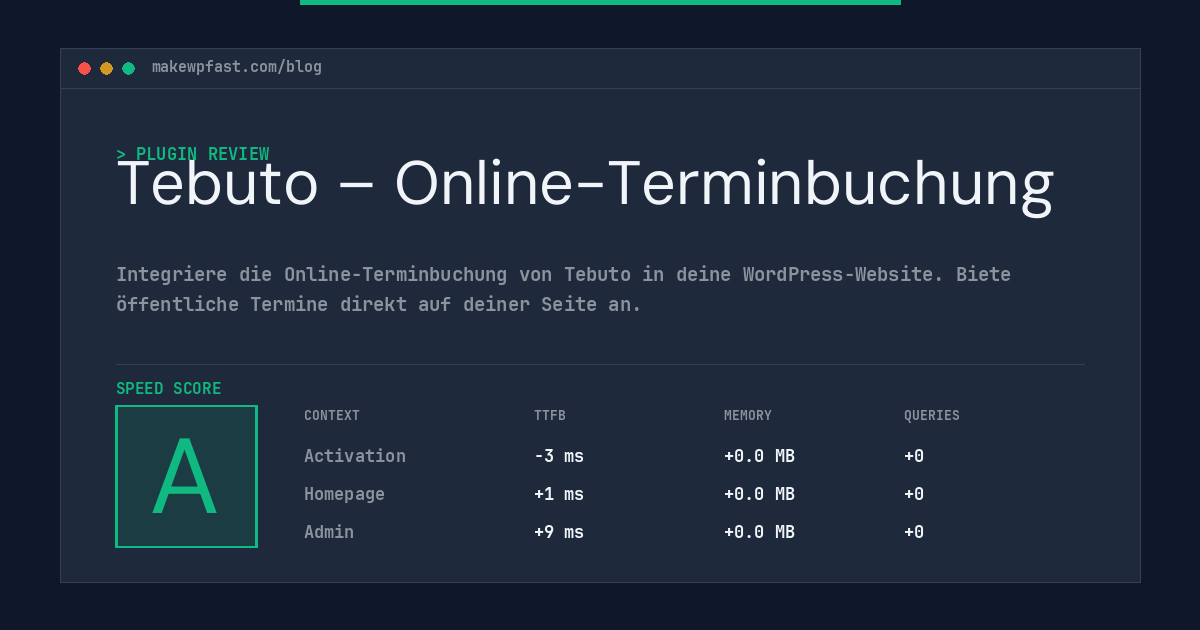Click the Admin row memory value

(x=759, y=532)
